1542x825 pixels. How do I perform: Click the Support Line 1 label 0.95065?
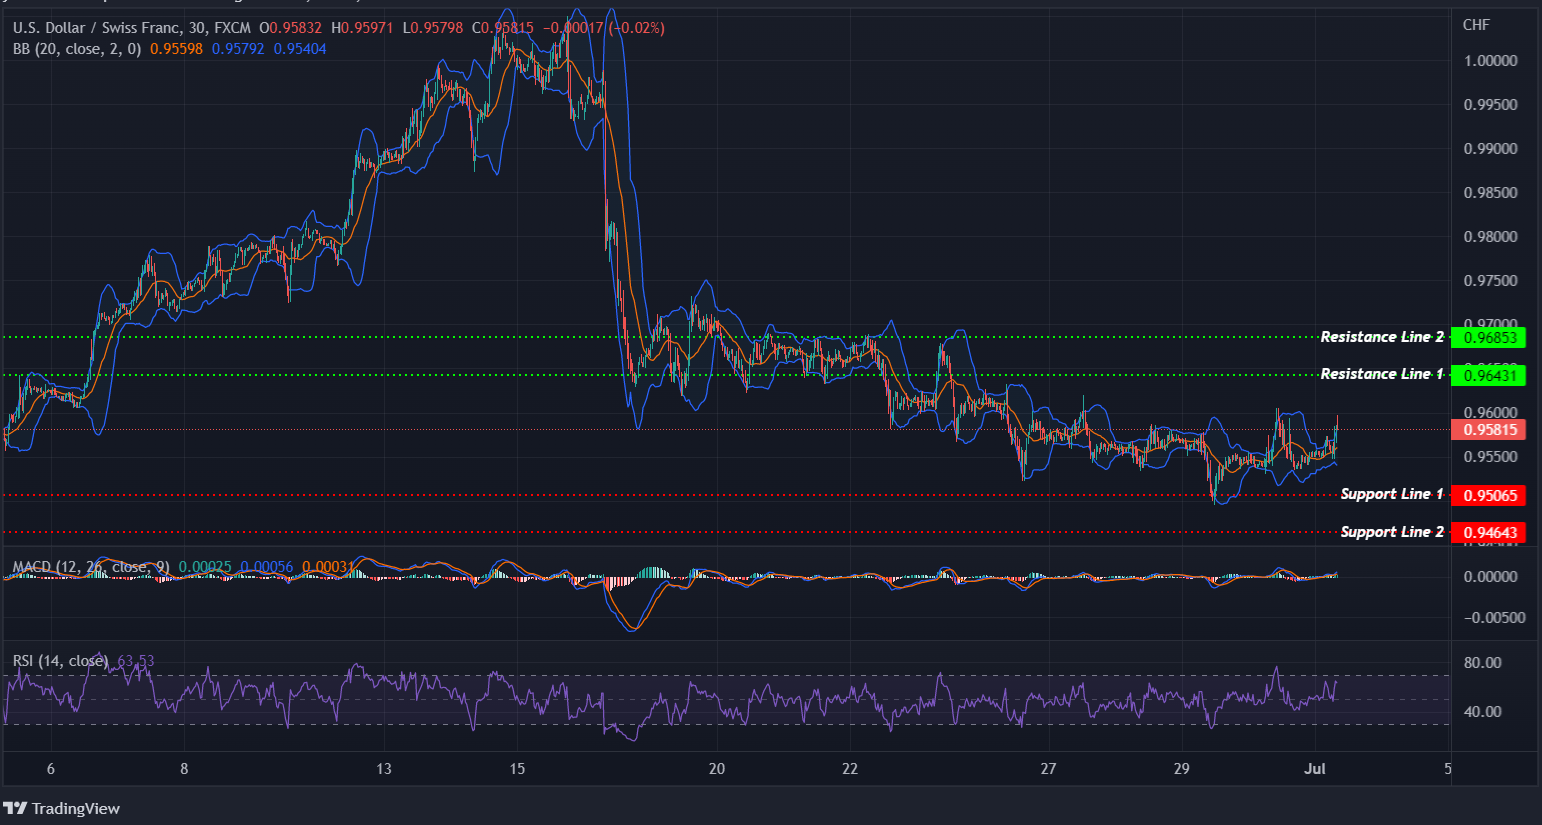tap(1488, 495)
